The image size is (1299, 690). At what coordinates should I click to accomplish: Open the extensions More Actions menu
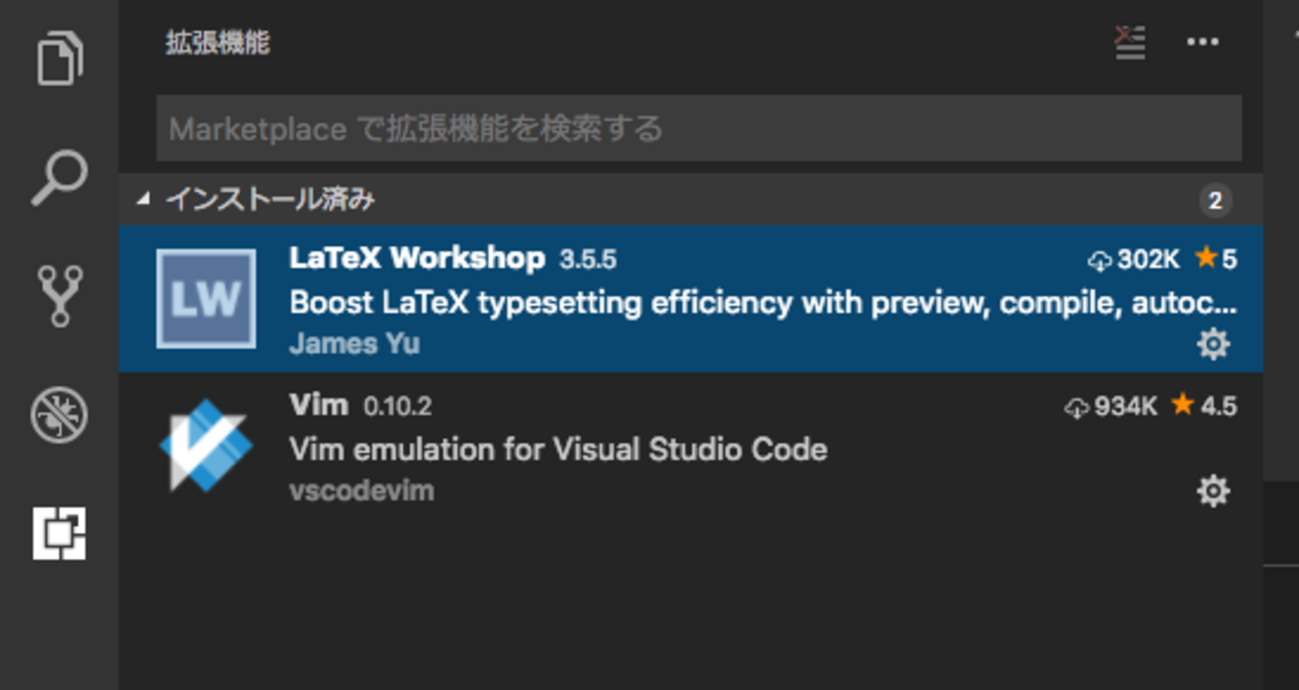(1202, 43)
